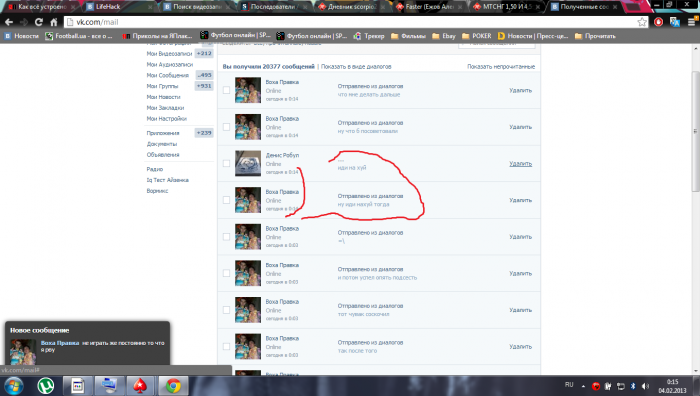
Task: Switch to the Faster (Ежов Але... tab
Action: 429,7
